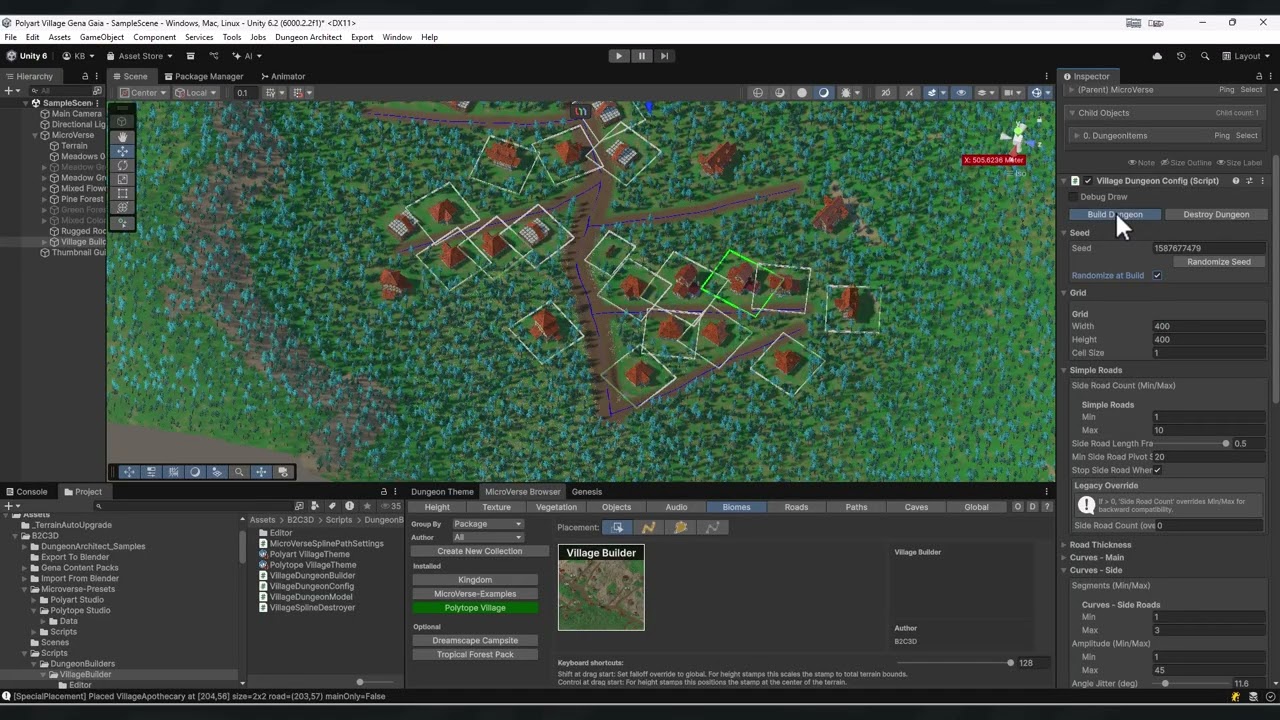Click the Step frame button

tap(664, 56)
